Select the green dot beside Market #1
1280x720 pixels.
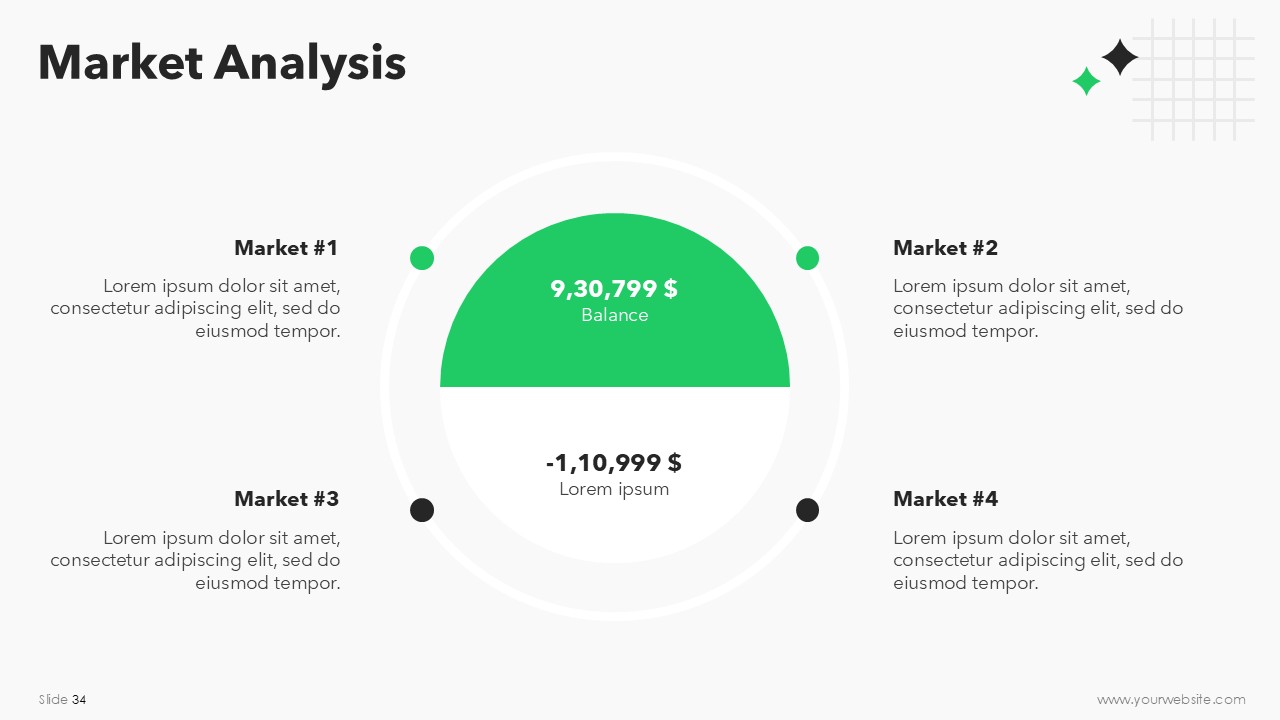tap(422, 258)
